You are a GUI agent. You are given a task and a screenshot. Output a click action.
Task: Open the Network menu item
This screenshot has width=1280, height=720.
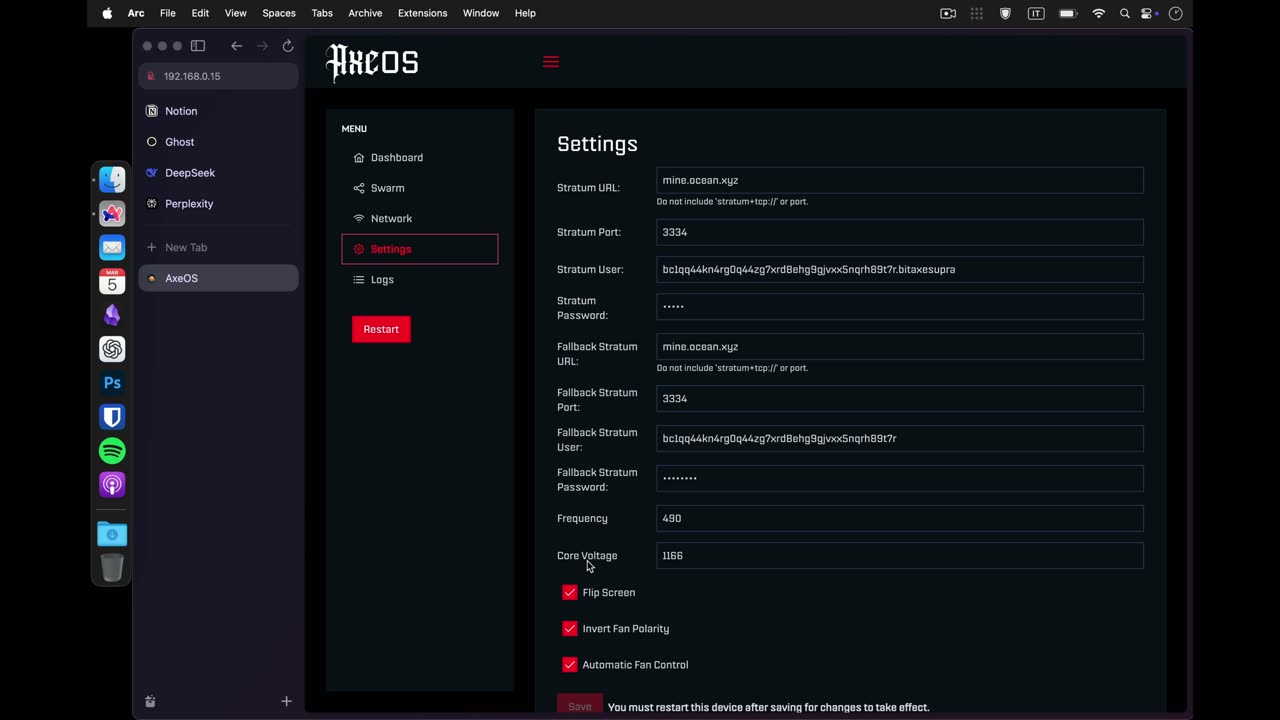[420, 219]
